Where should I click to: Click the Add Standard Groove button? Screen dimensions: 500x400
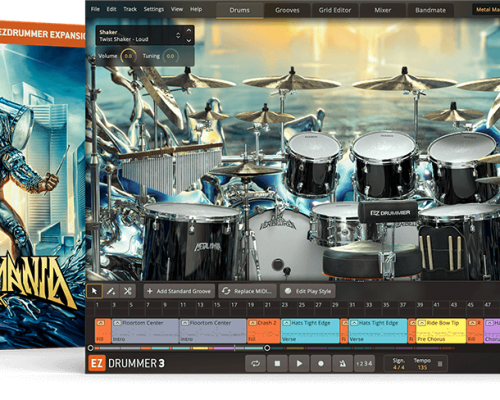point(179,291)
